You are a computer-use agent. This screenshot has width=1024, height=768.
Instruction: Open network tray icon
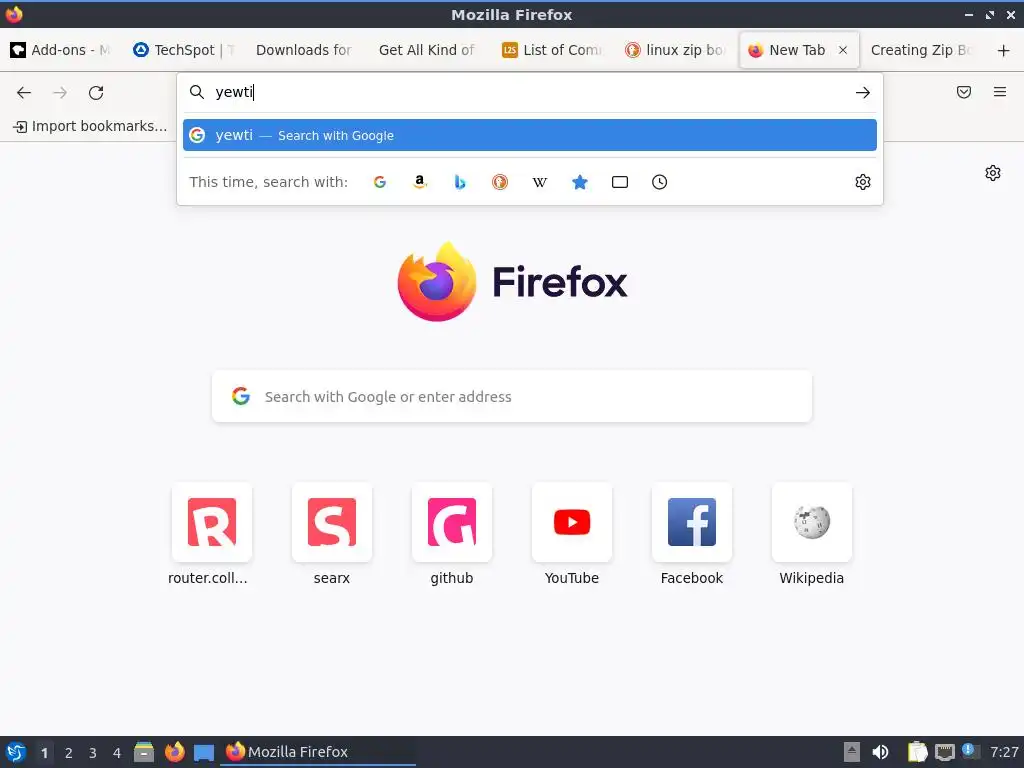pos(944,752)
